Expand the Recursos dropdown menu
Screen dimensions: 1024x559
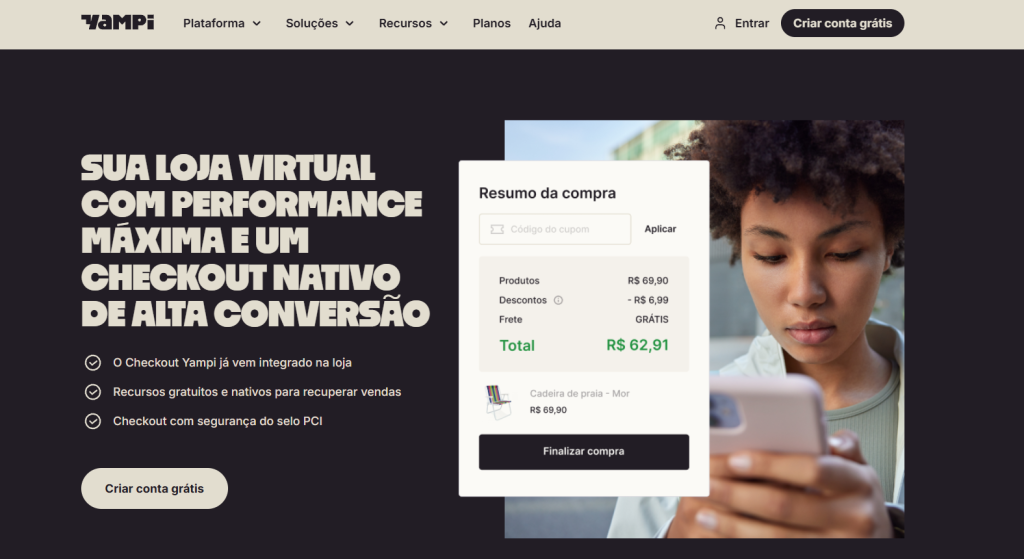413,24
